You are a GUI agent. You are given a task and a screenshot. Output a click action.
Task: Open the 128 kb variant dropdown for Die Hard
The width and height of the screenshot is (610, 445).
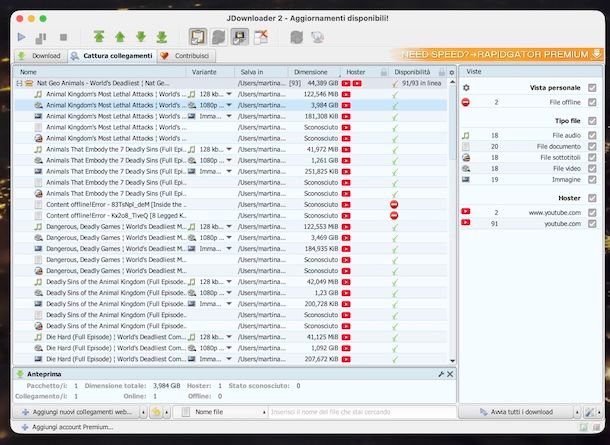[229, 337]
